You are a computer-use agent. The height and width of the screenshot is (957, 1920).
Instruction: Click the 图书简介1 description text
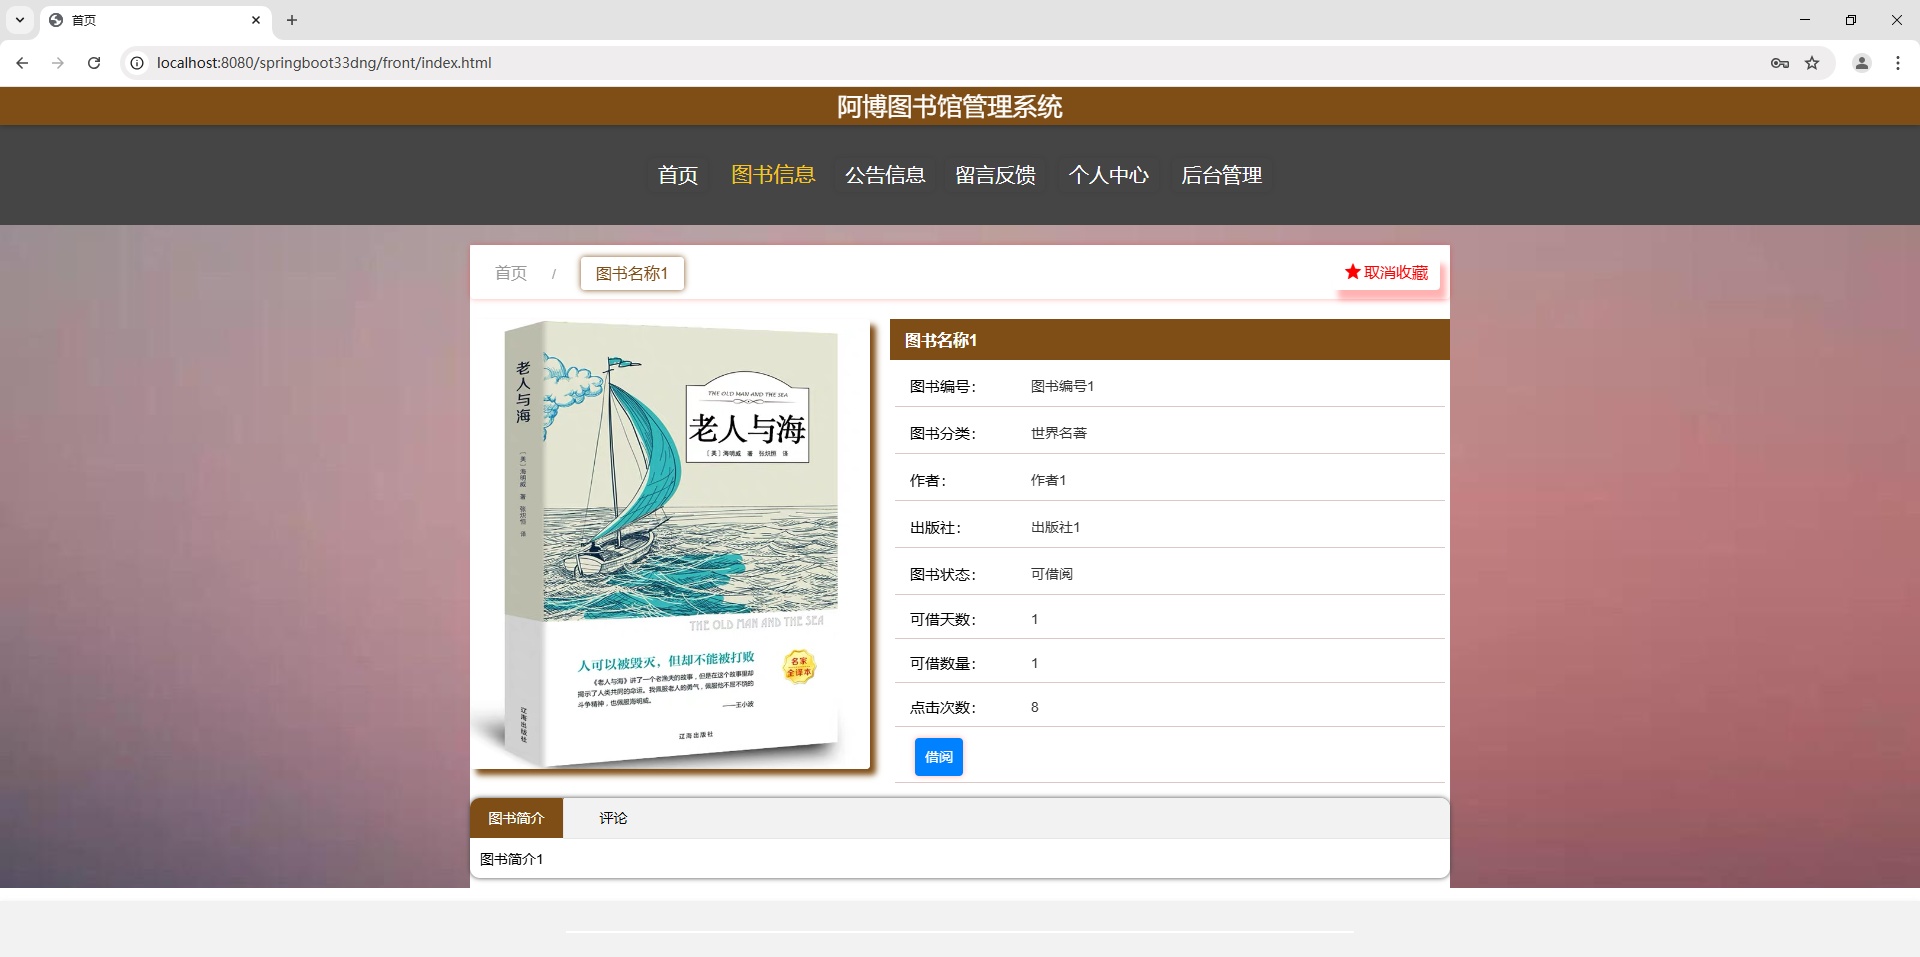tap(511, 859)
